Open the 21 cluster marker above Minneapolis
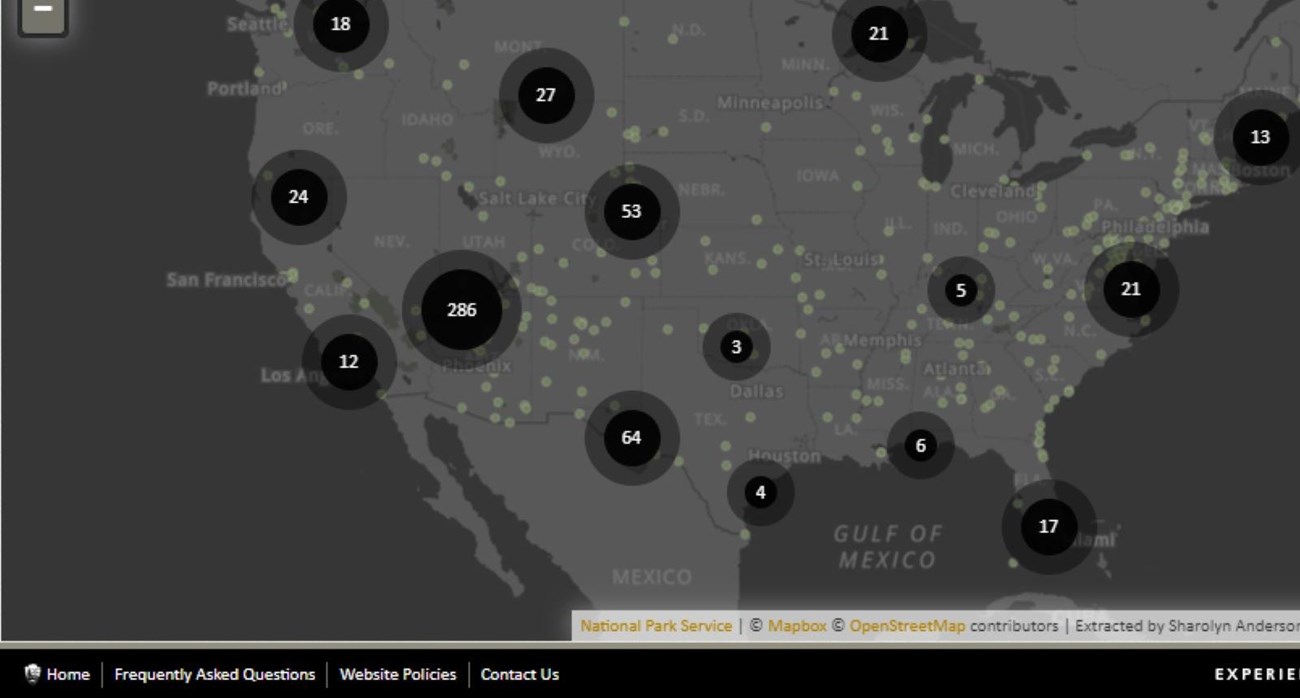Image resolution: width=1300 pixels, height=698 pixels. (879, 34)
